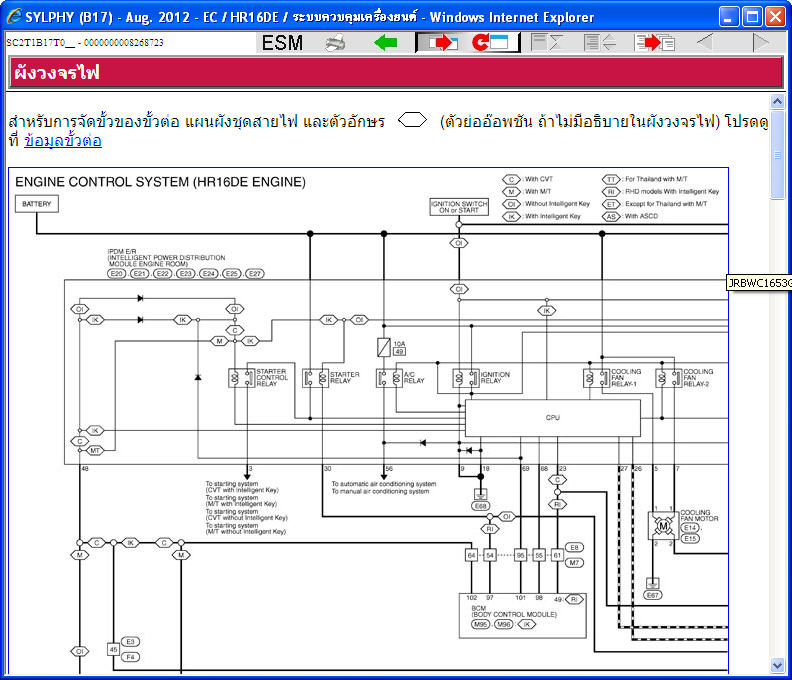This screenshot has height=680, width=792.
Task: Click the E68 ground connector label
Action: pyautogui.click(x=480, y=506)
